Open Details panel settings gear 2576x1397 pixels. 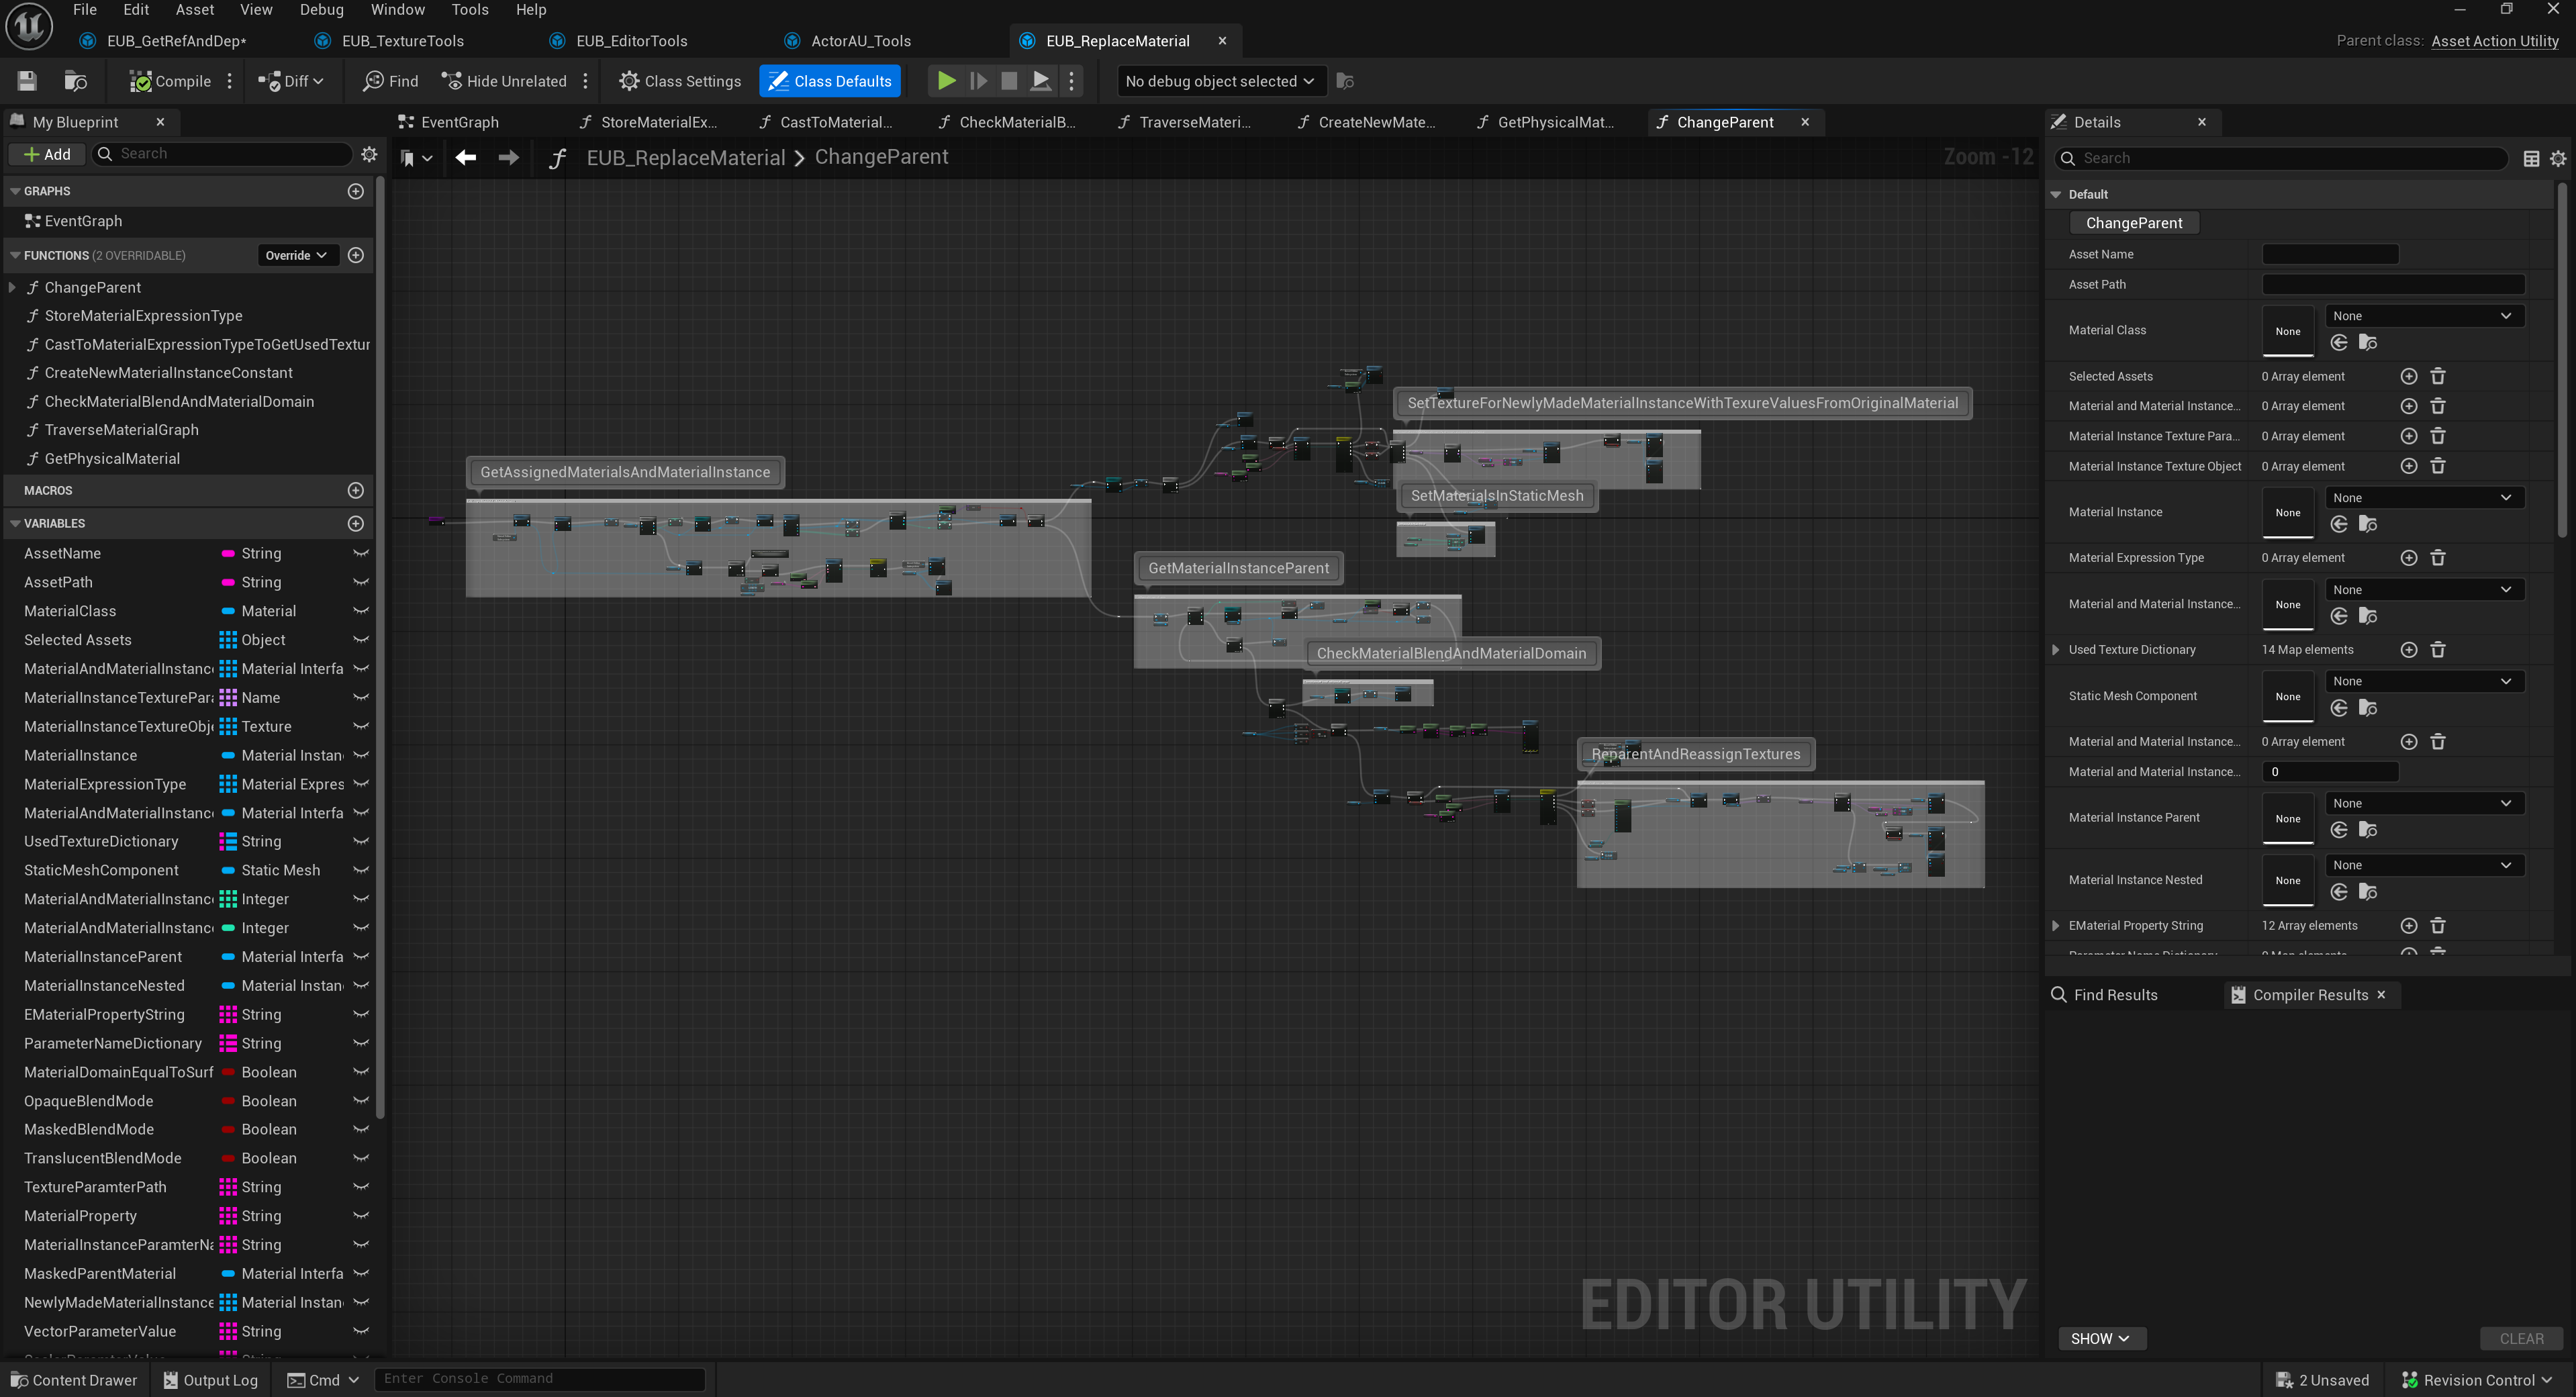click(x=2558, y=158)
